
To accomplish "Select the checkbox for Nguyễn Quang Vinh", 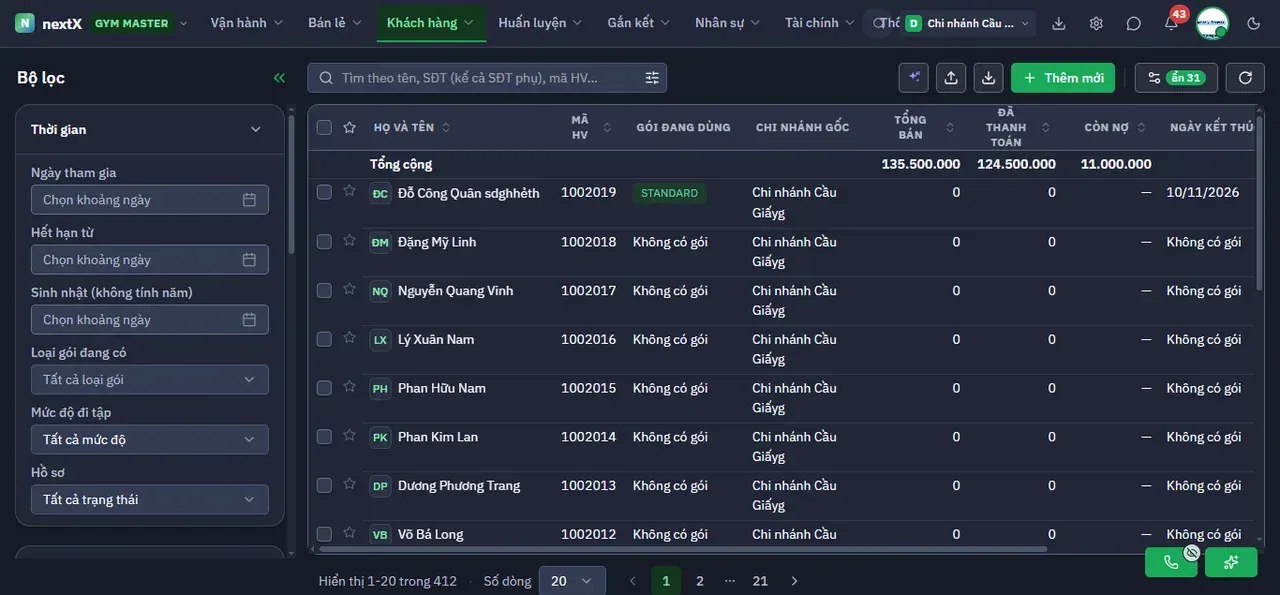I will [x=324, y=290].
